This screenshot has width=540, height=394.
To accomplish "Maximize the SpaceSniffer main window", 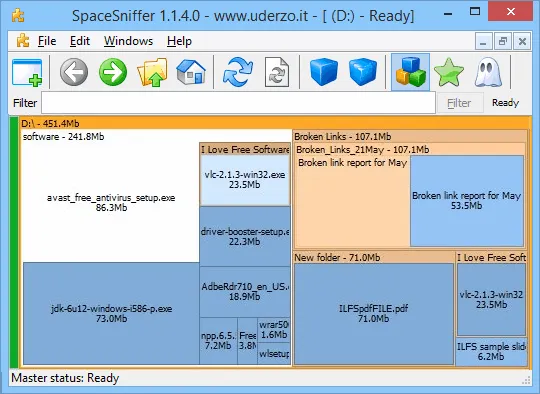I will coord(475,12).
